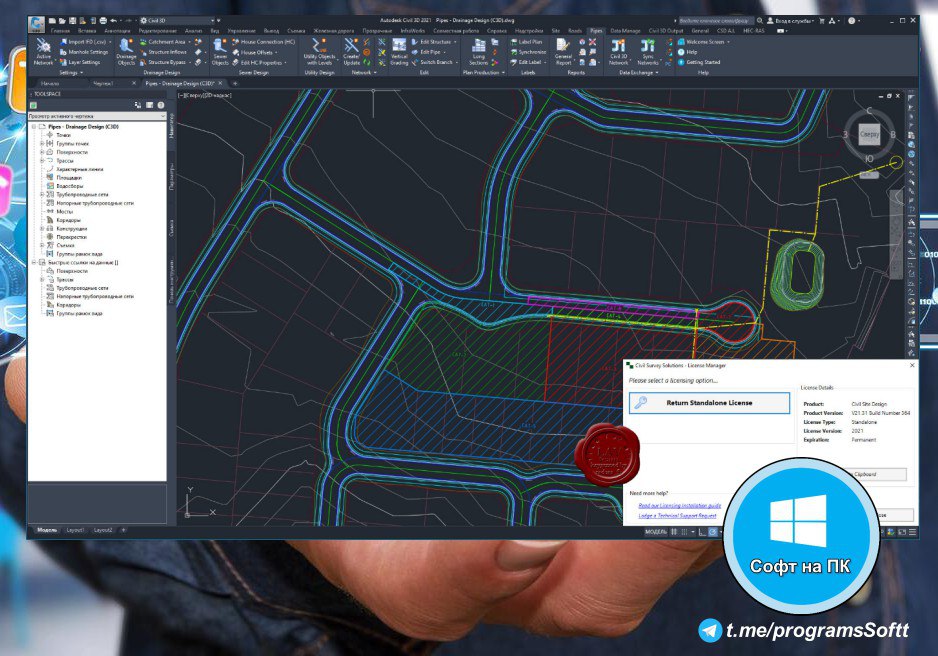Expand the Поверхности node under Pipes - Drainage Design
Image resolution: width=938 pixels, height=656 pixels.
tap(42, 152)
